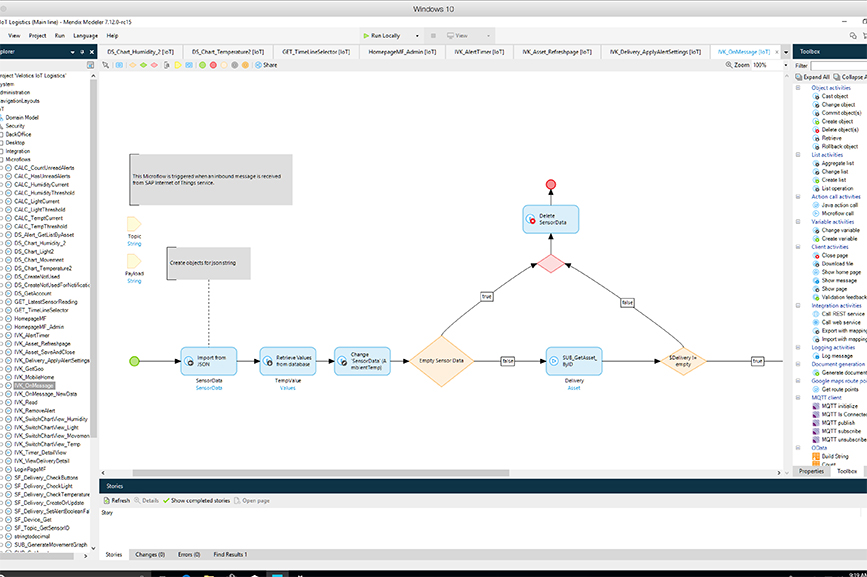Click the Share button in microflow toolbar

pos(267,65)
